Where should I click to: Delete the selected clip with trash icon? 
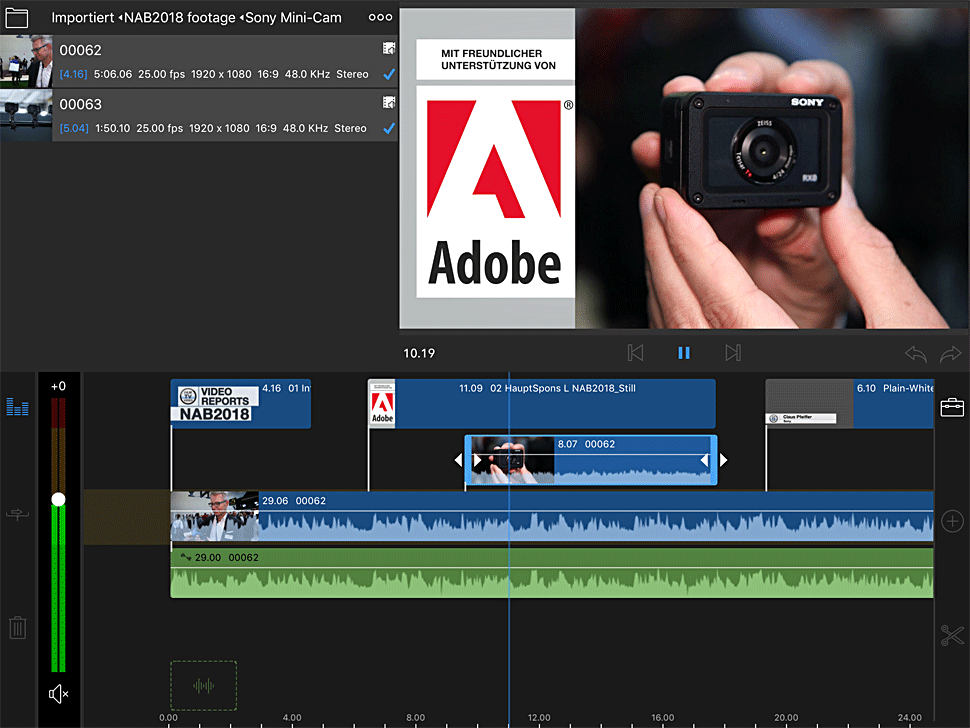point(17,627)
